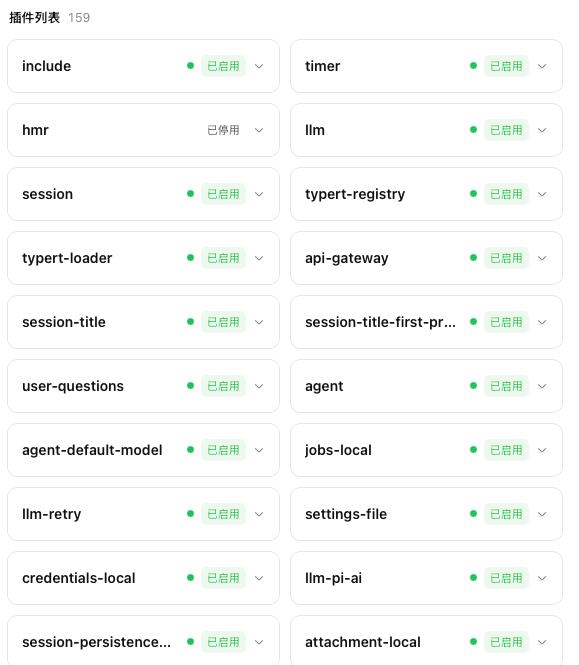Click chevron icon on session-title row
579x665 pixels.
click(x=259, y=322)
